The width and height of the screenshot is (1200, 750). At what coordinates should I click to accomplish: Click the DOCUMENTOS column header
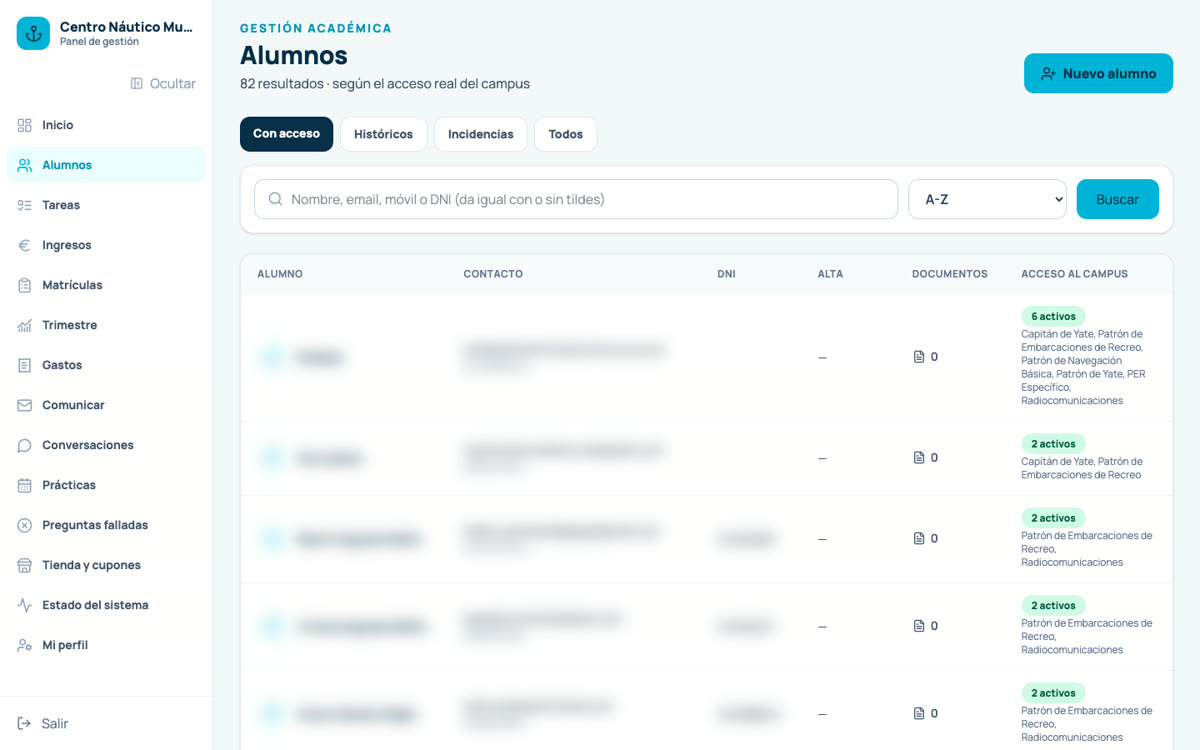click(950, 274)
